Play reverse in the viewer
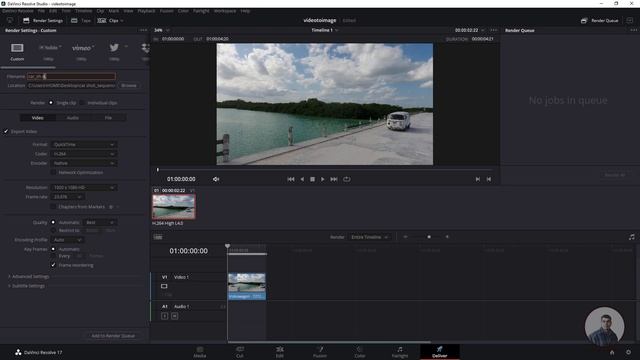This screenshot has height=360, width=640. click(x=302, y=179)
